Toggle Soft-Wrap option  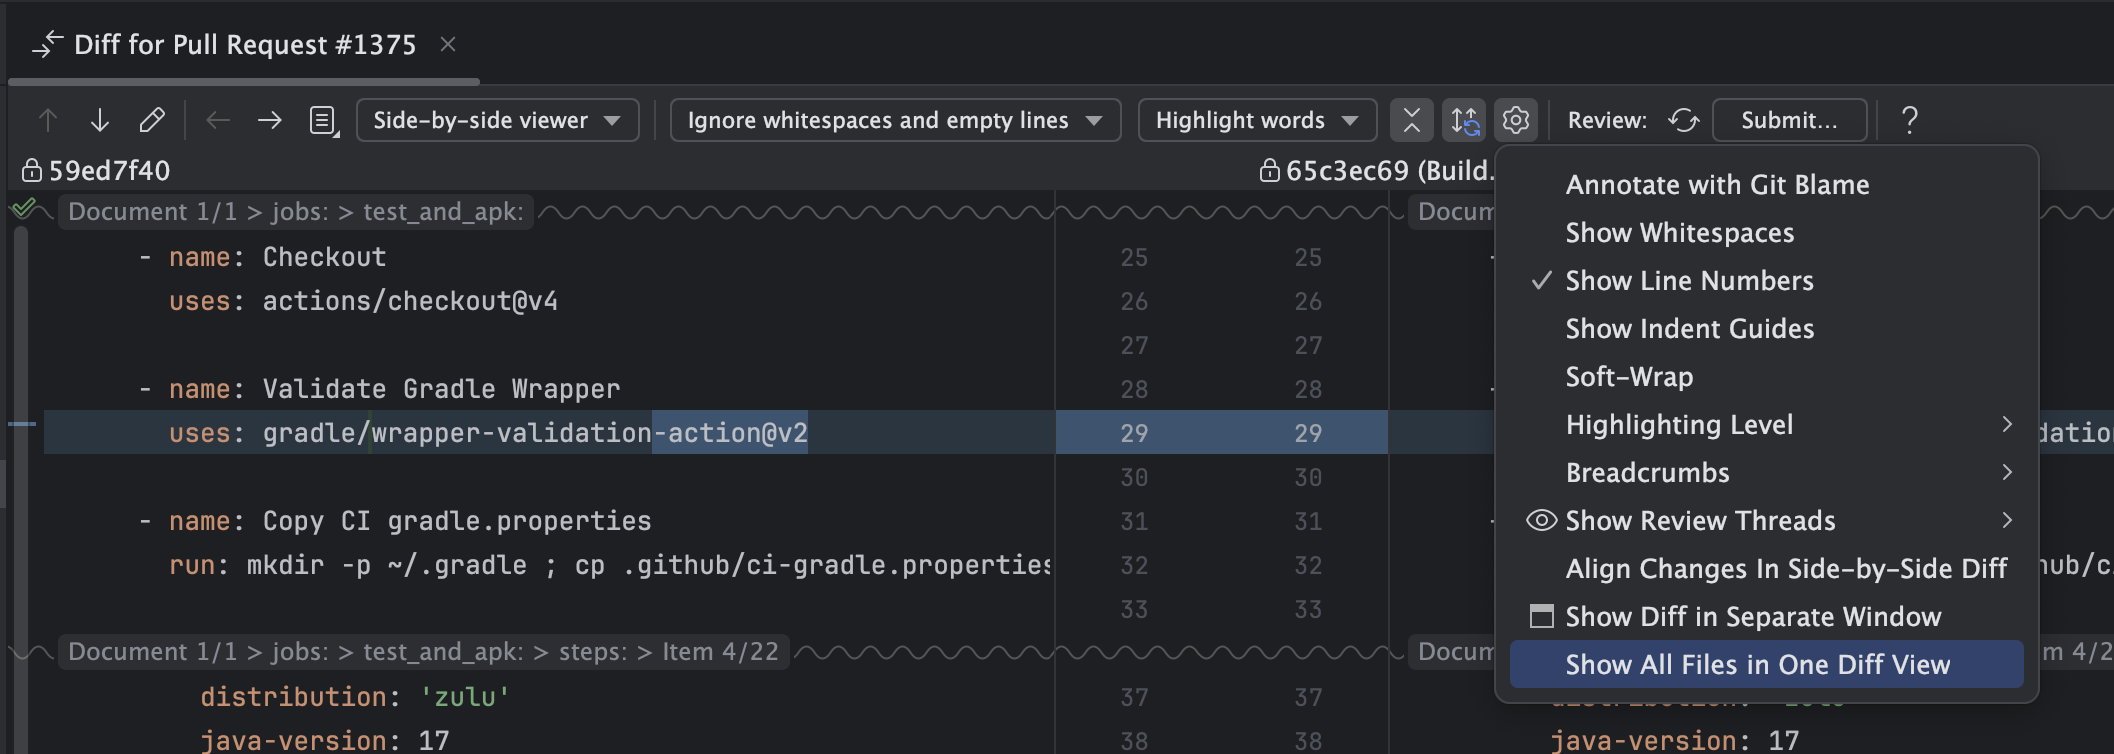[x=1766, y=377]
